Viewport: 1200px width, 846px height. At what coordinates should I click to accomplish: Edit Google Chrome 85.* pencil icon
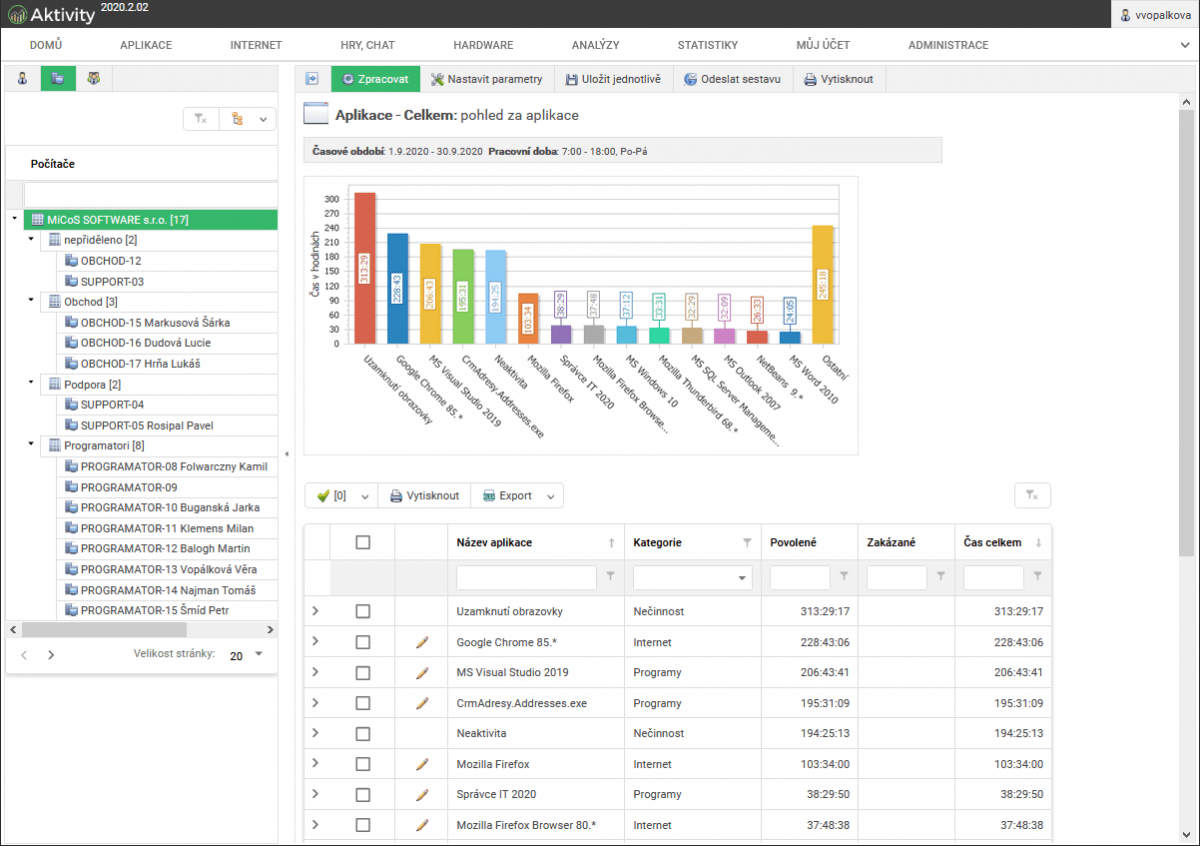[422, 642]
